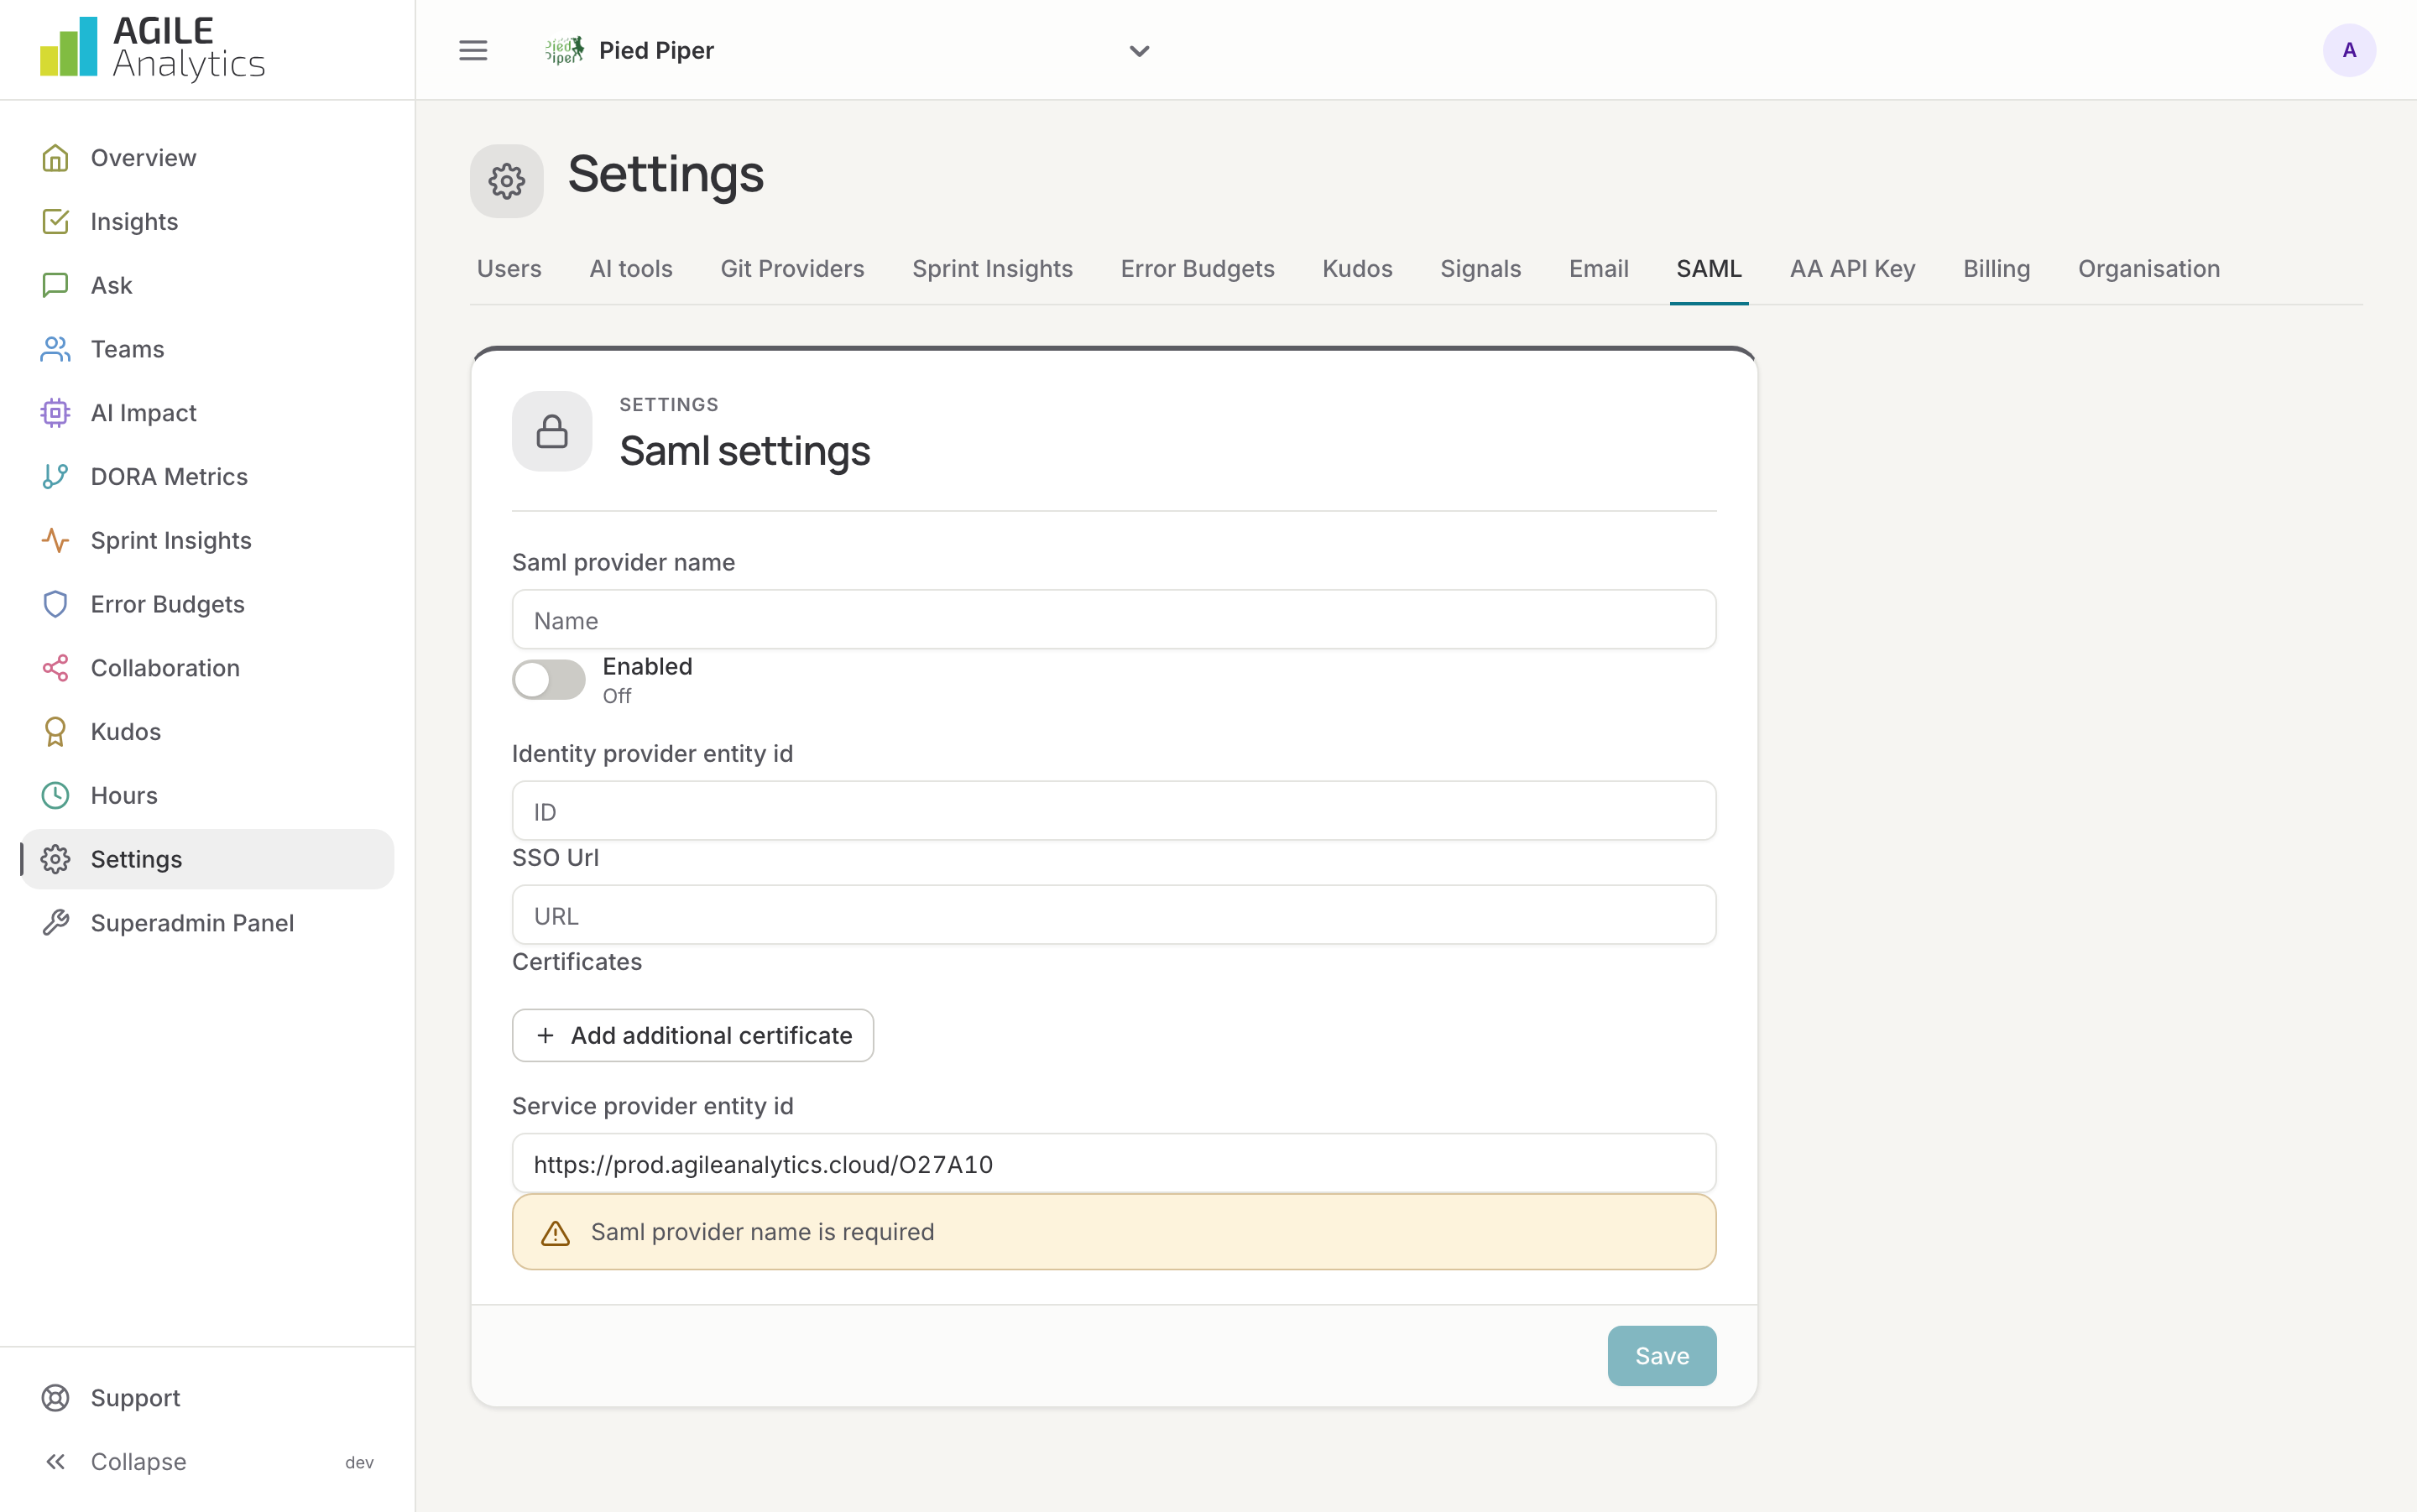Open the Billing tab
Screen dimensions: 2417x1512
pos(1996,269)
